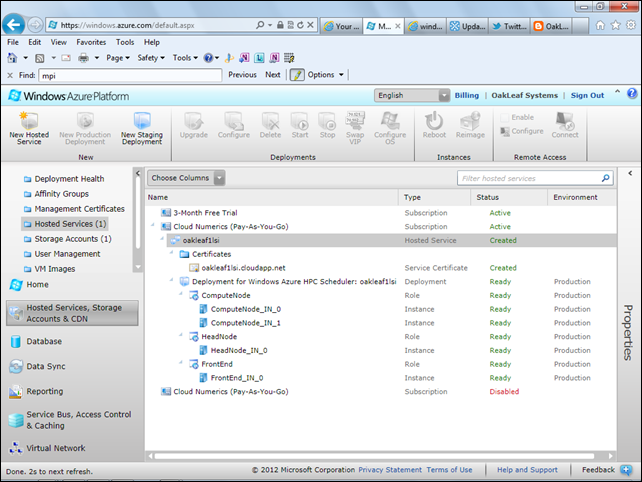Click the Delete deployment icon
Screen dimensions: 642x482
[x=270, y=120]
